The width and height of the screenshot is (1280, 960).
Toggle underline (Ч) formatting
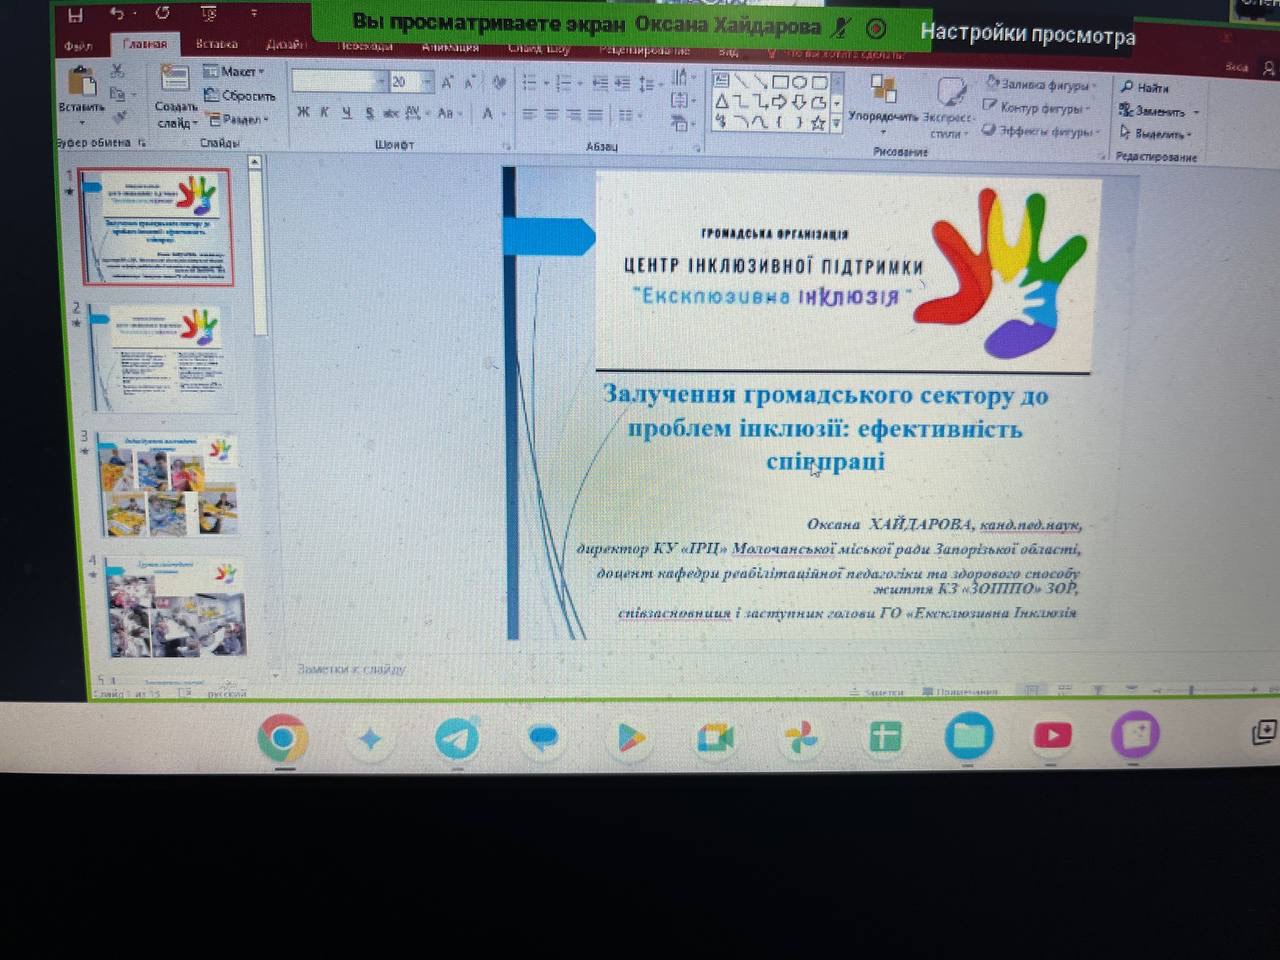347,113
